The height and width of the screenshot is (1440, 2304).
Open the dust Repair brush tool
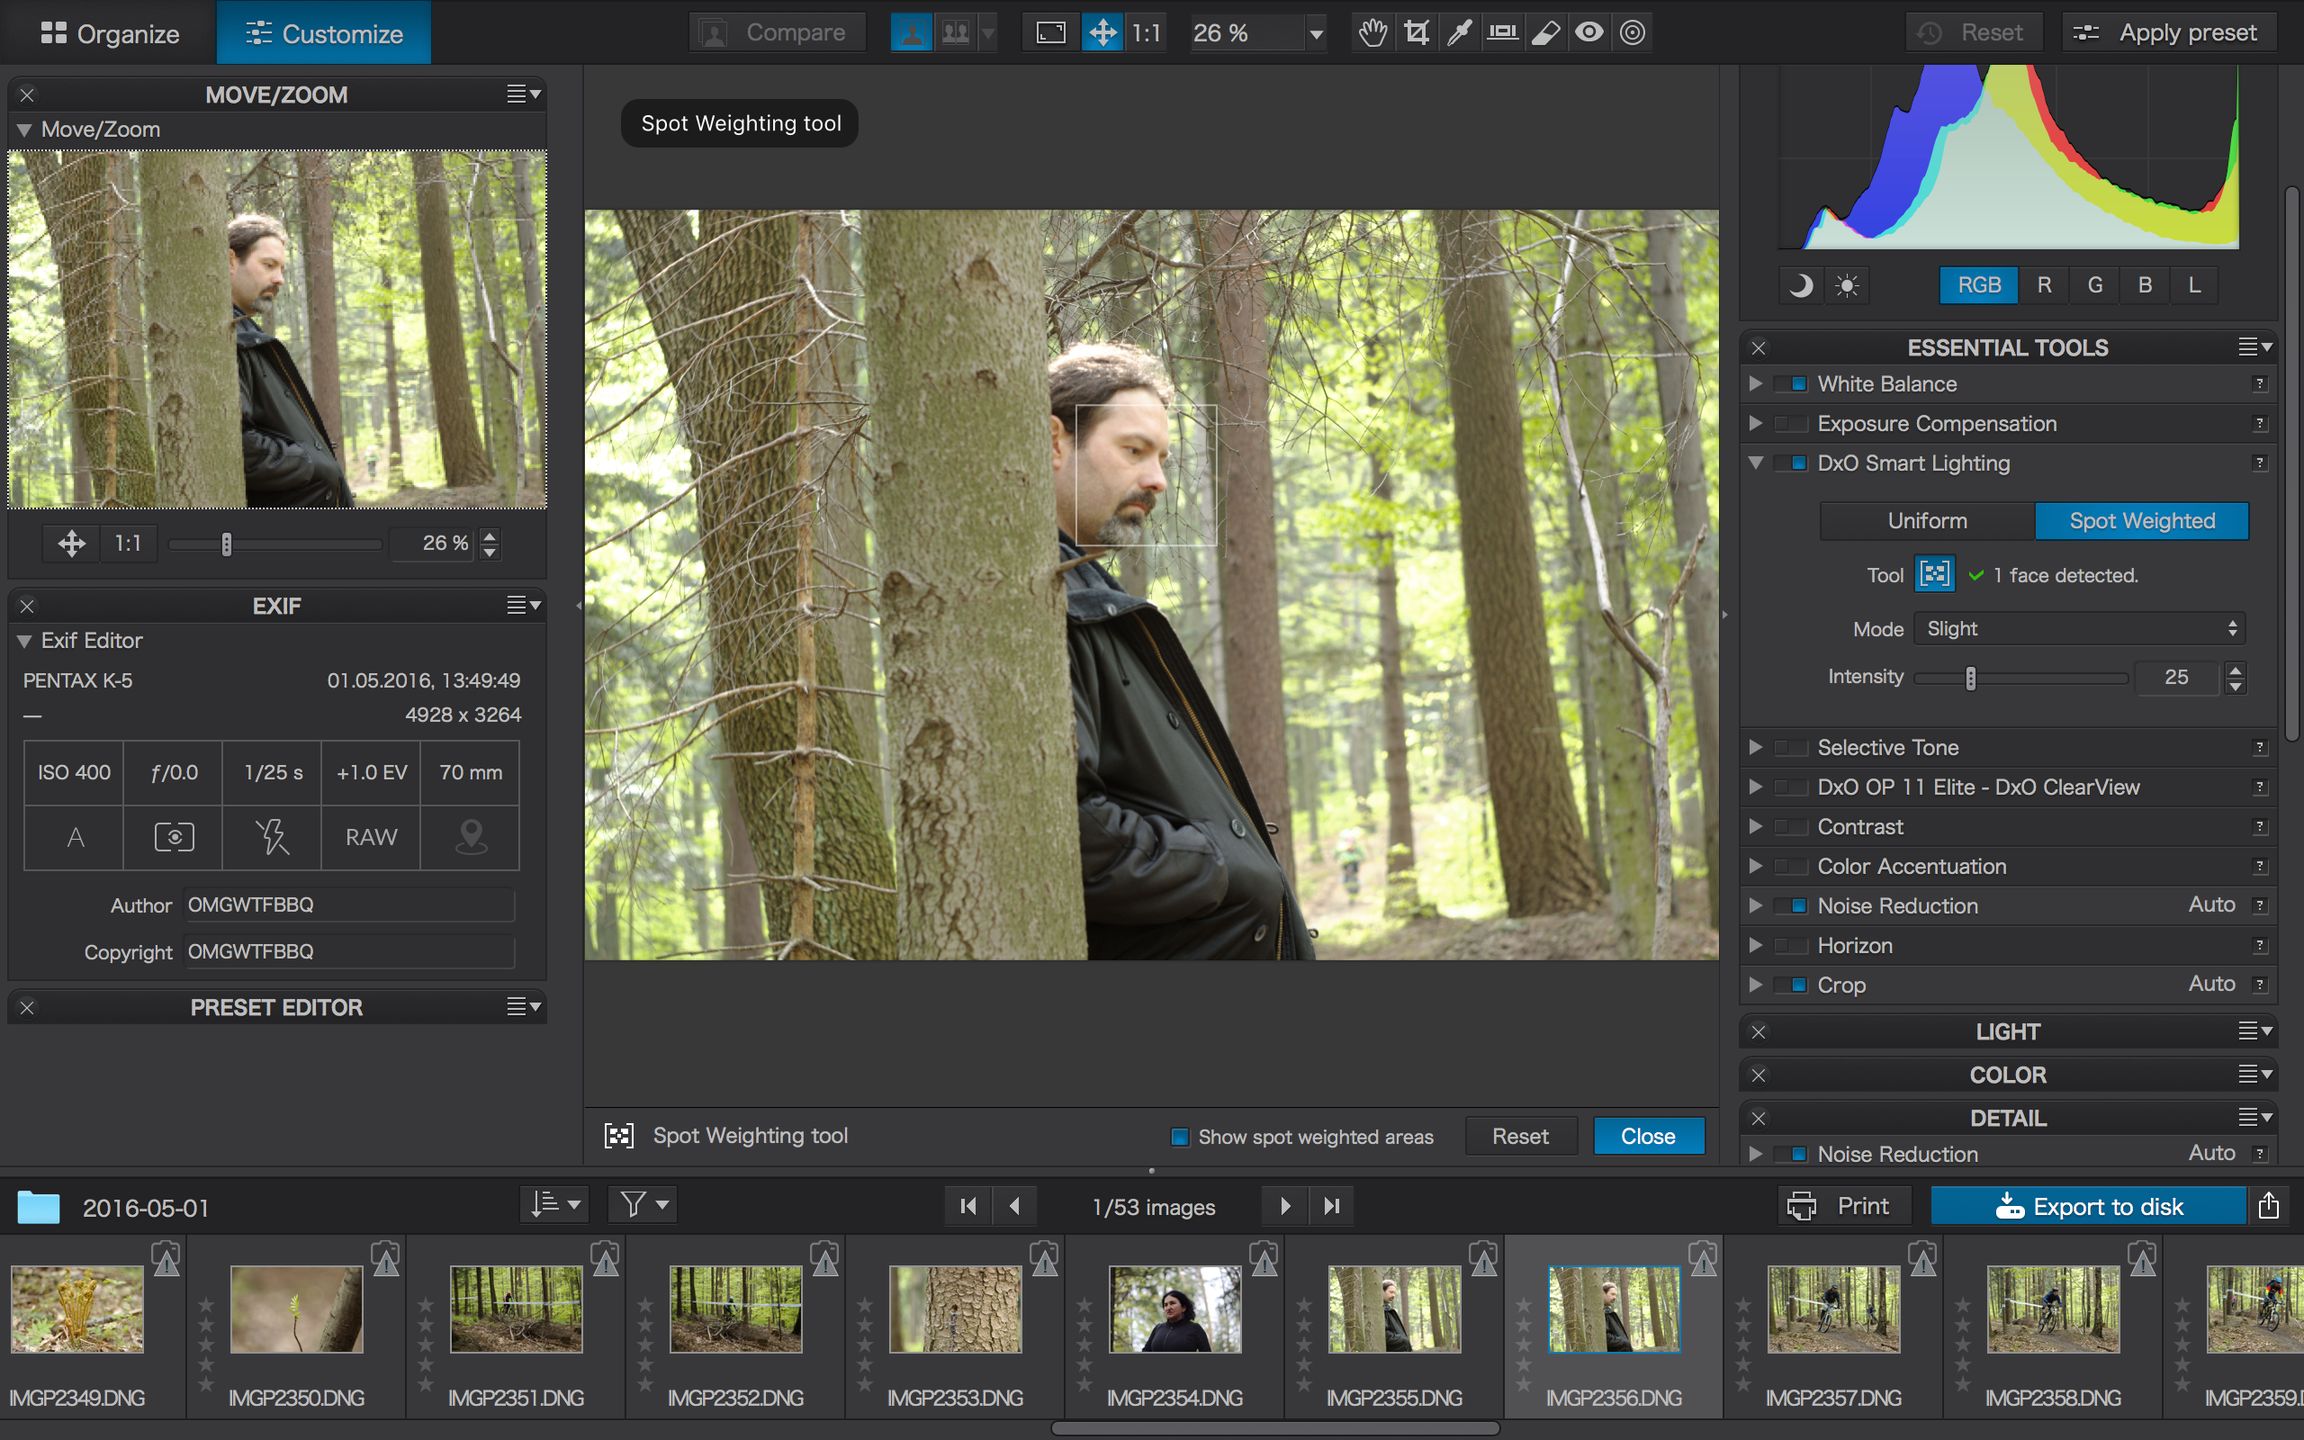coord(1546,33)
